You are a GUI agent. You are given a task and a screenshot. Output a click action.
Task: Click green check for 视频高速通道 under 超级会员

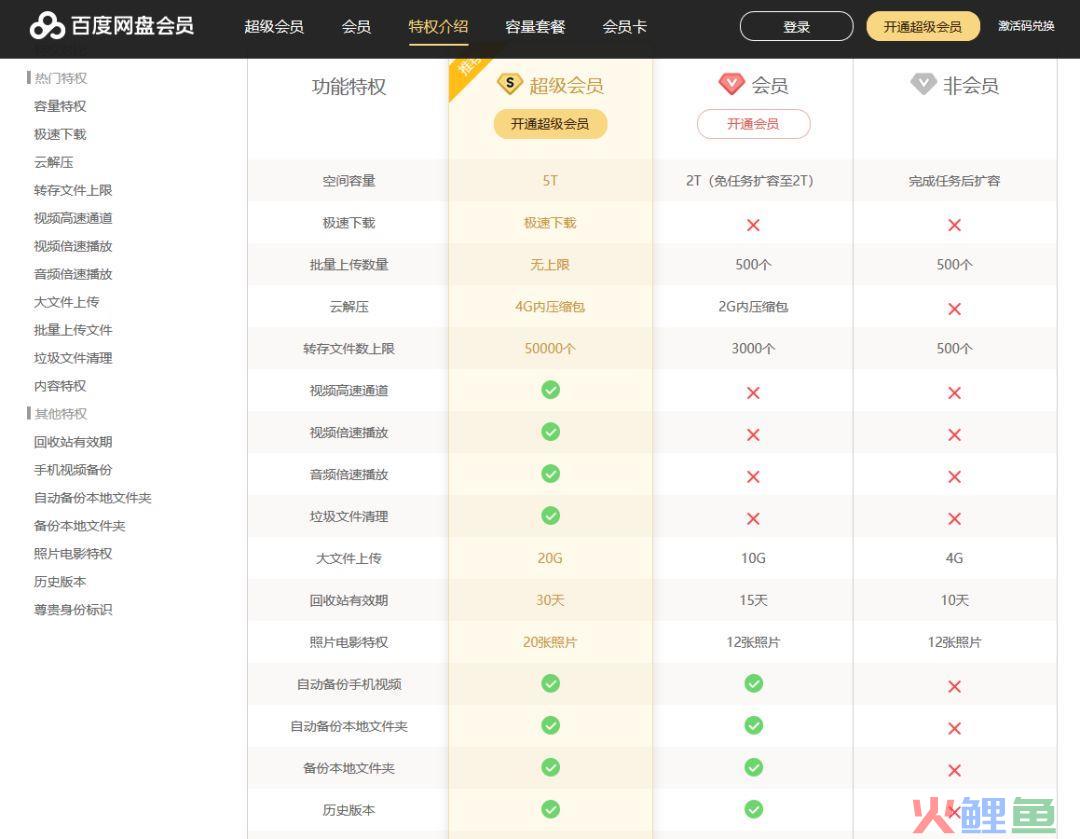click(550, 390)
